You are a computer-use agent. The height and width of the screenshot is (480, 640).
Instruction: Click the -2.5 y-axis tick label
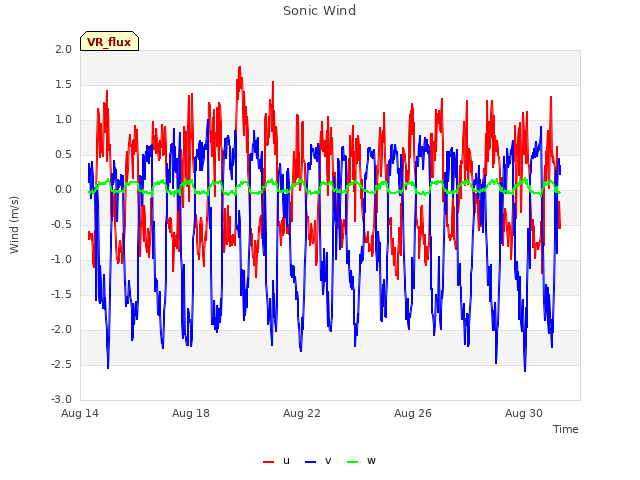point(62,364)
